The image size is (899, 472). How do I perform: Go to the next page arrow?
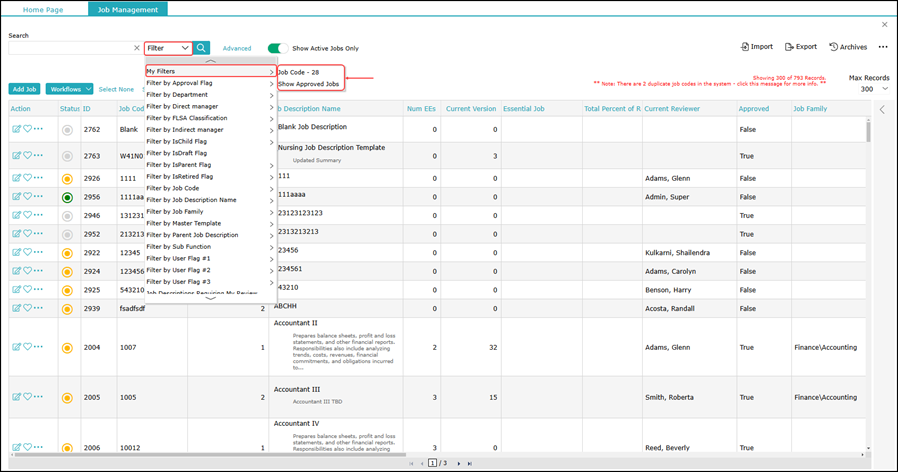click(x=459, y=463)
